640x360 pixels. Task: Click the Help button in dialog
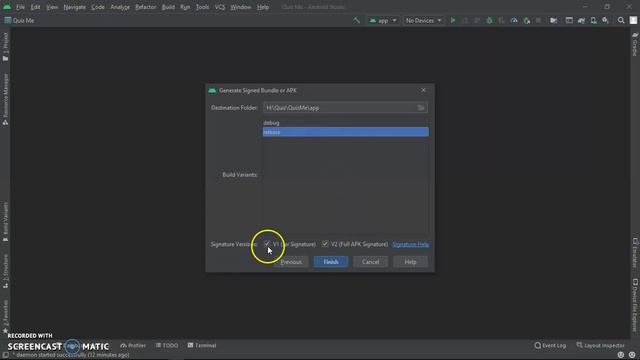(410, 262)
